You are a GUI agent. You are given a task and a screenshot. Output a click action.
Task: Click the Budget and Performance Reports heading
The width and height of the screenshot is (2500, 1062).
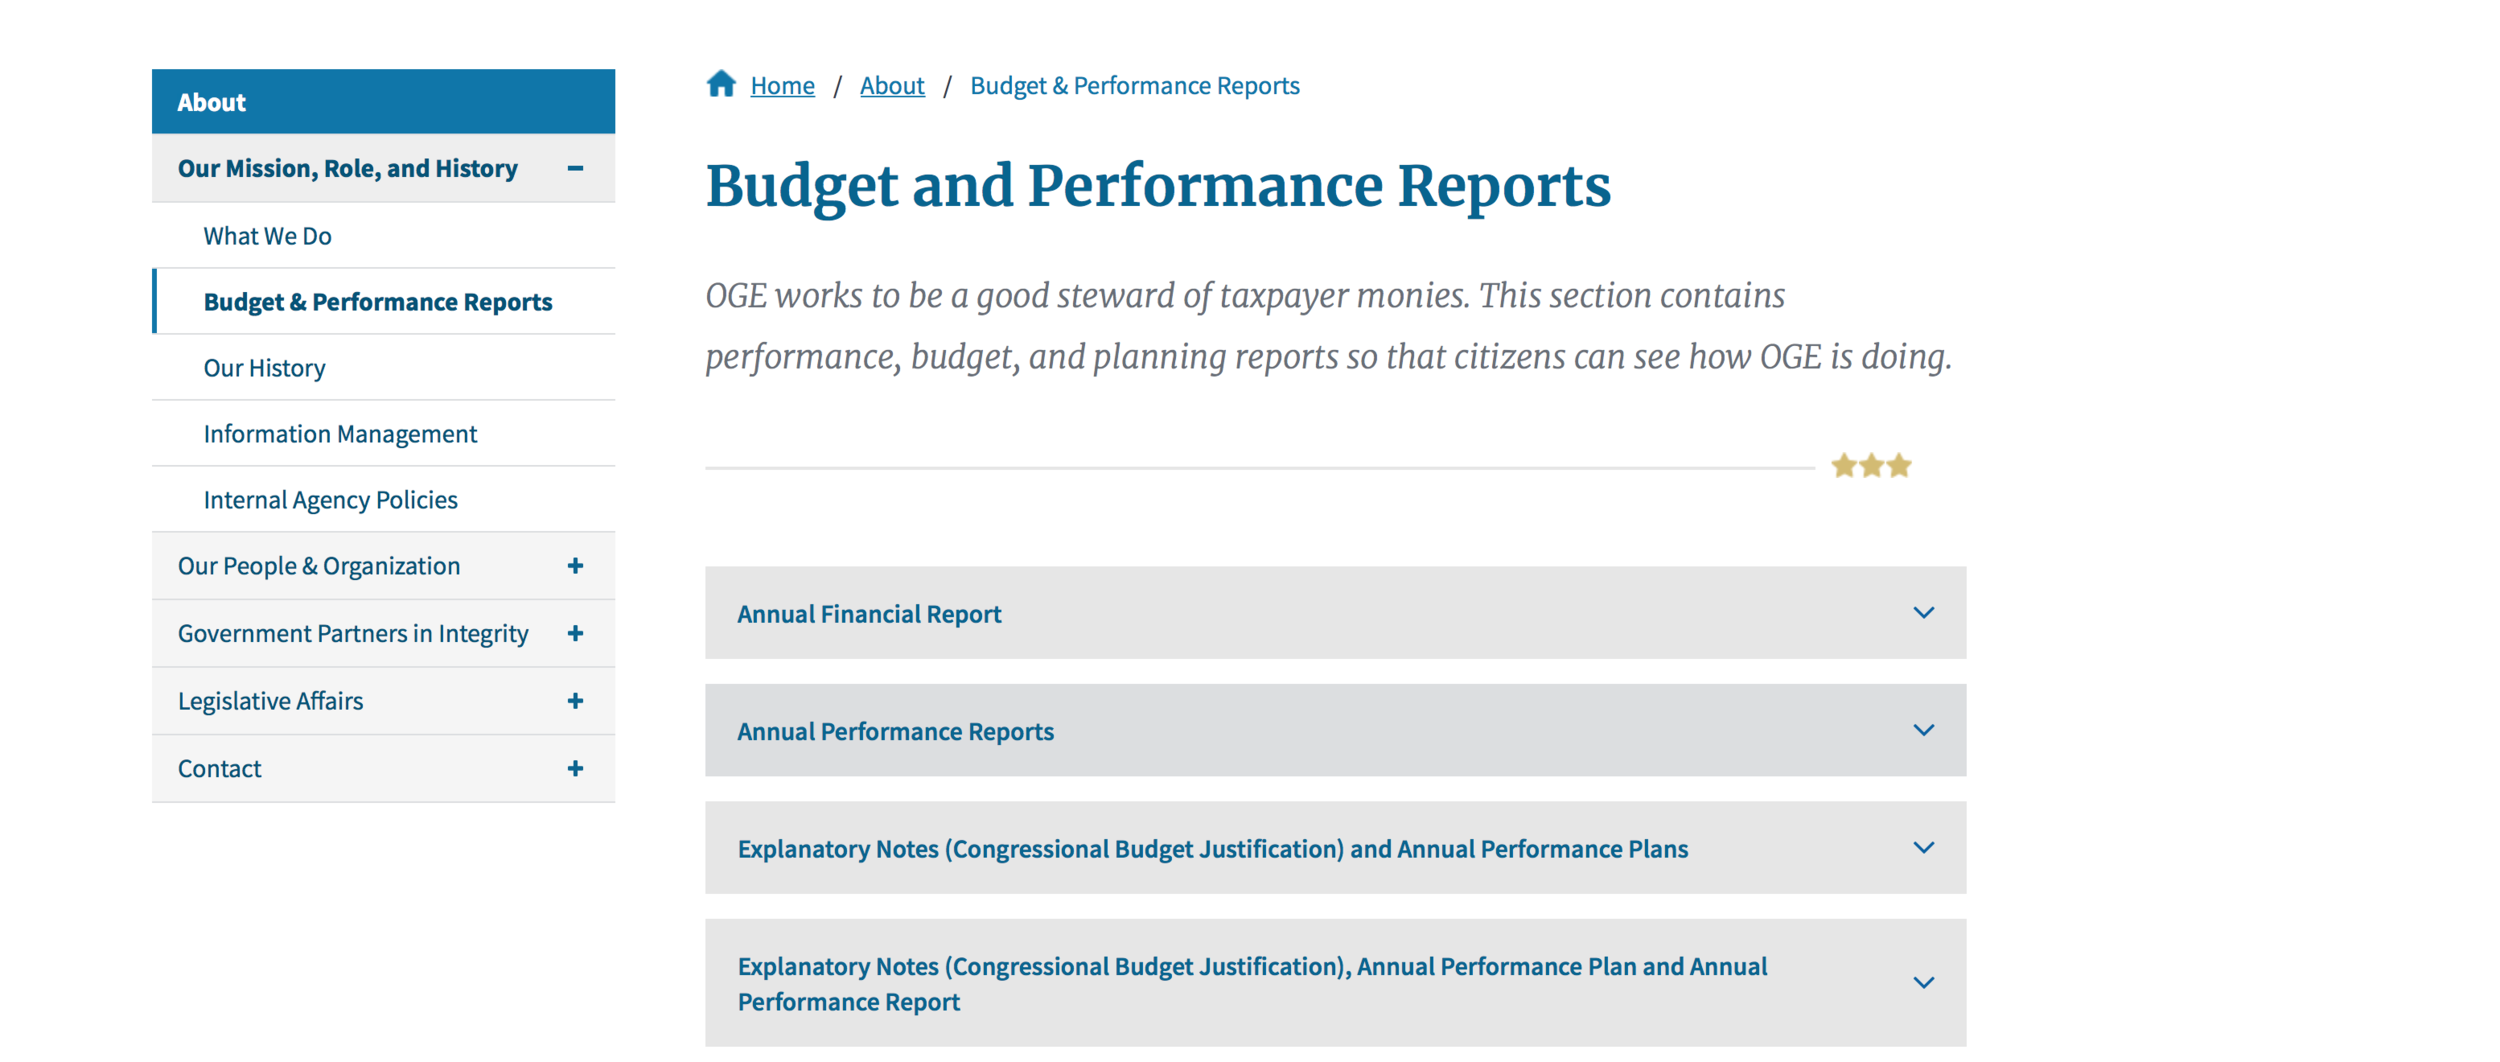[1158, 187]
